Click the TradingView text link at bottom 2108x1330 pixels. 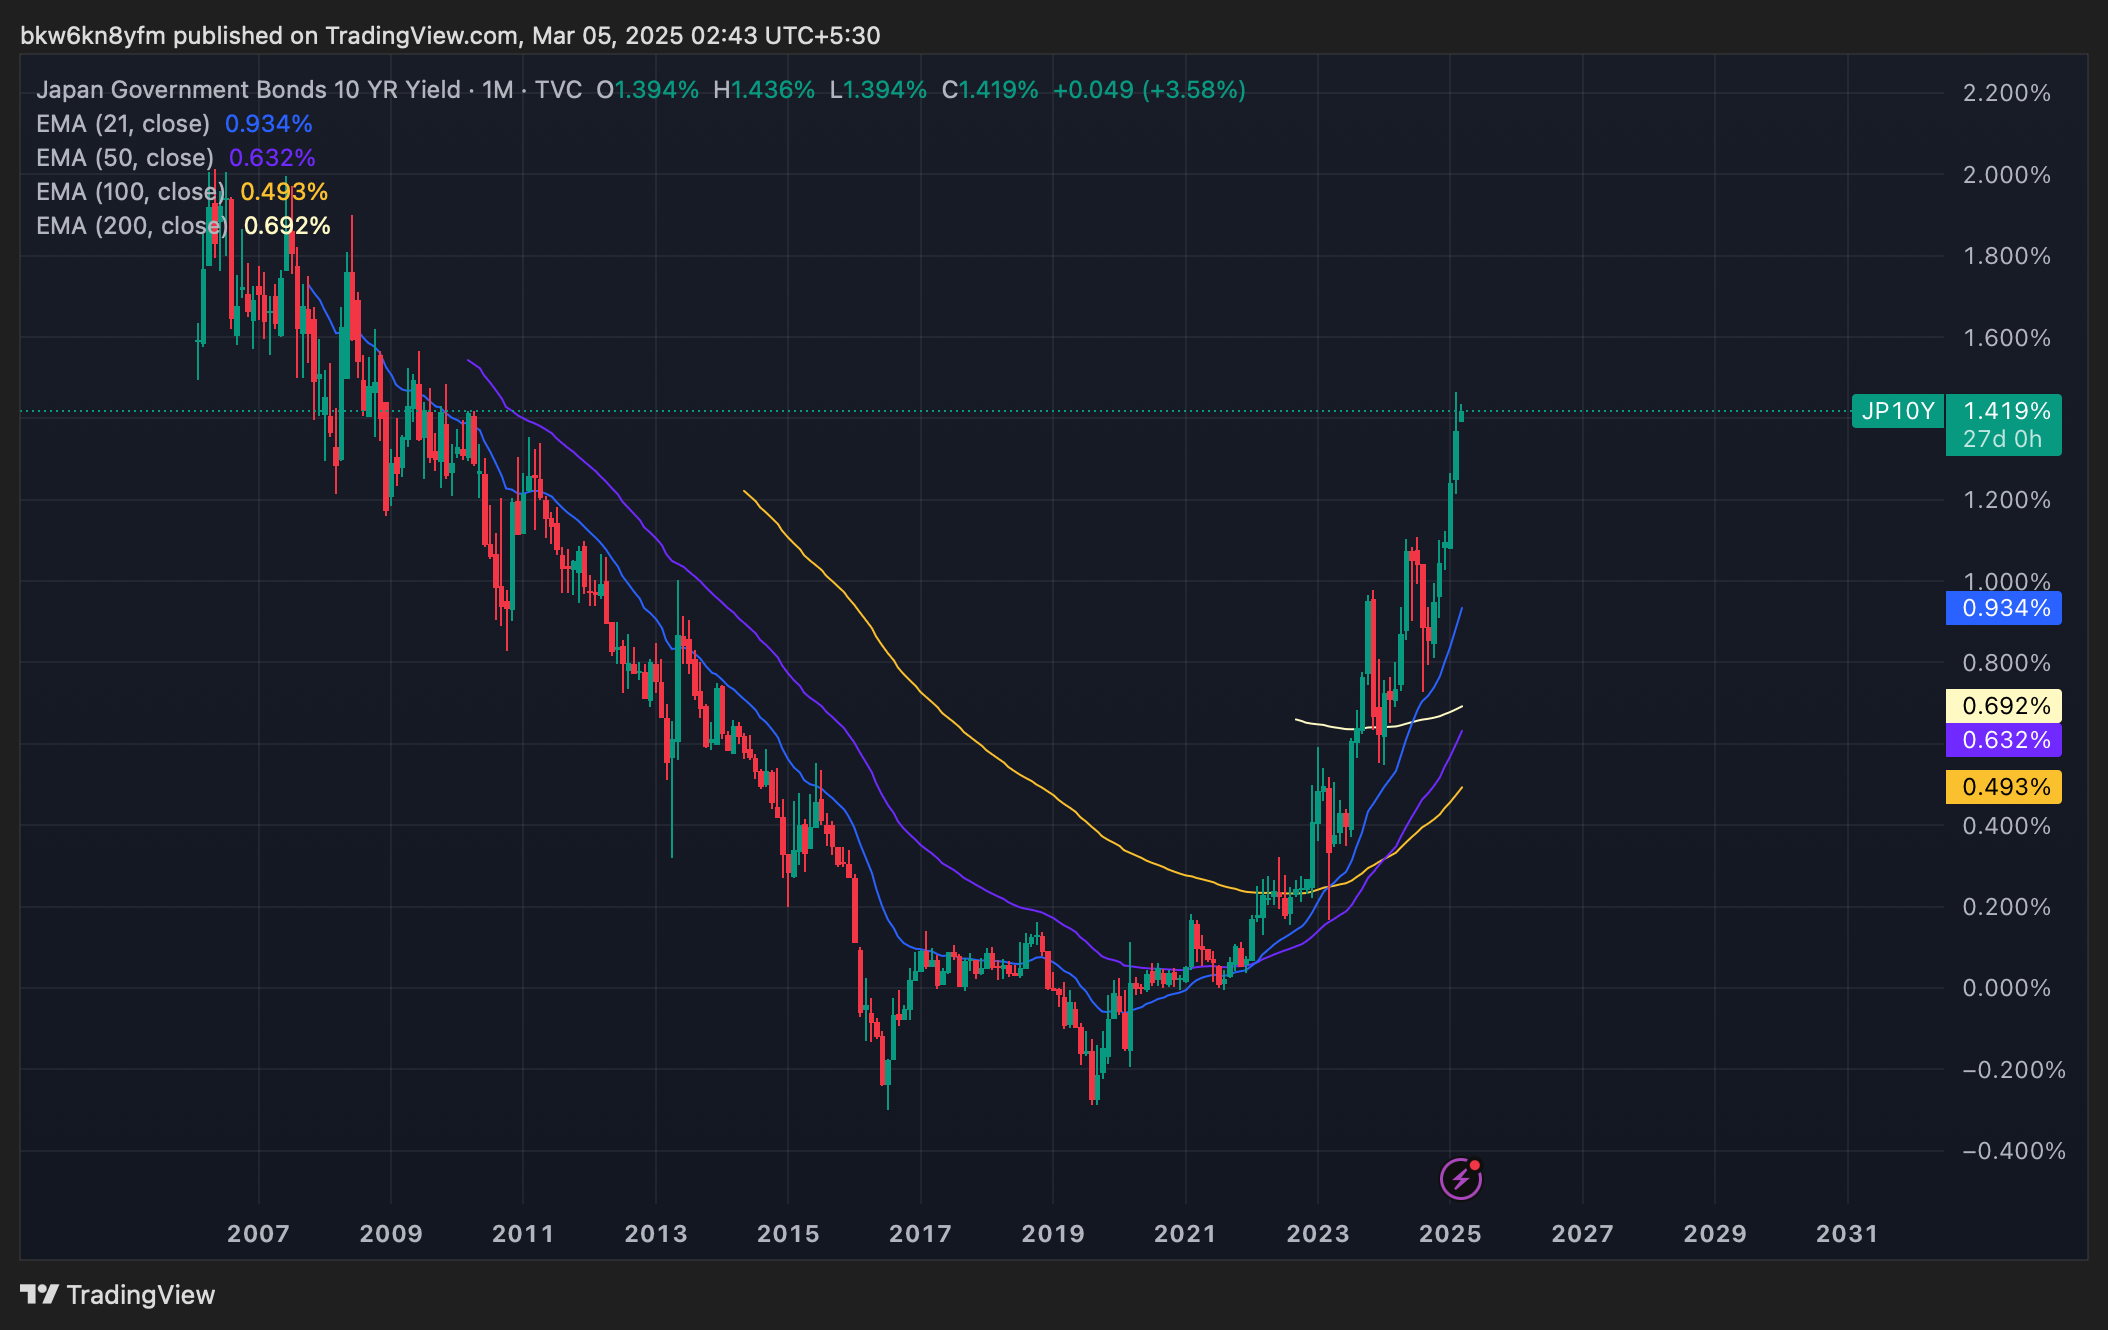140,1295
